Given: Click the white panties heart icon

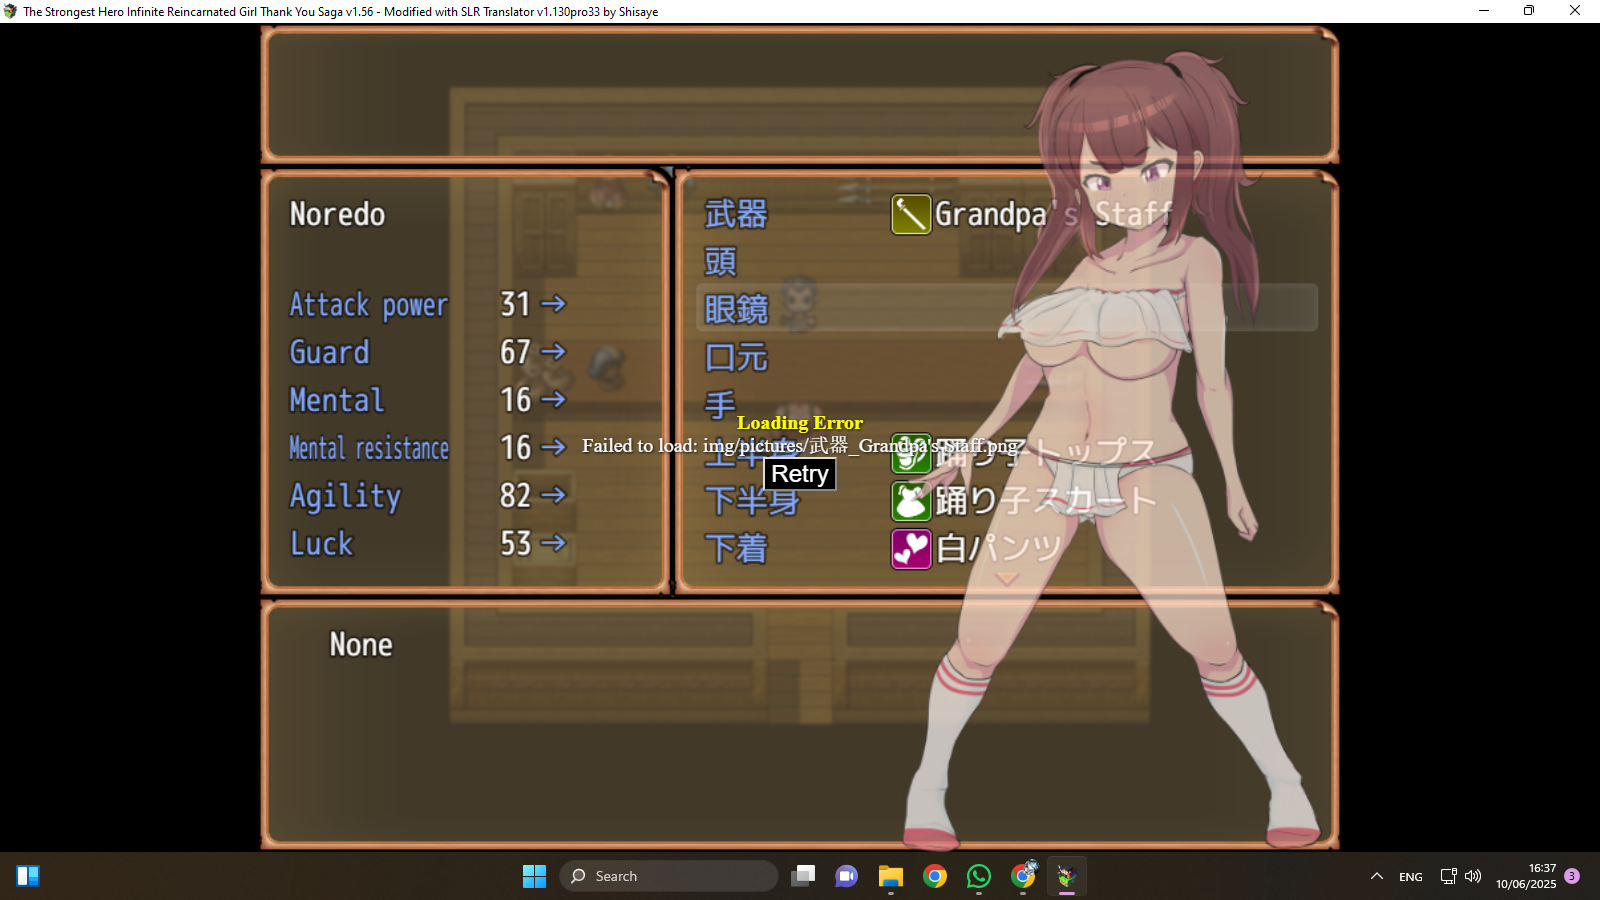Looking at the screenshot, I should click(x=910, y=549).
